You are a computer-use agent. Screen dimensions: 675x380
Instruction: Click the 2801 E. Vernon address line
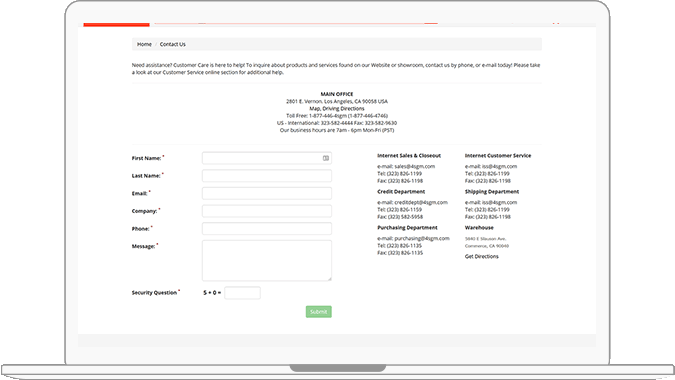coord(337,102)
